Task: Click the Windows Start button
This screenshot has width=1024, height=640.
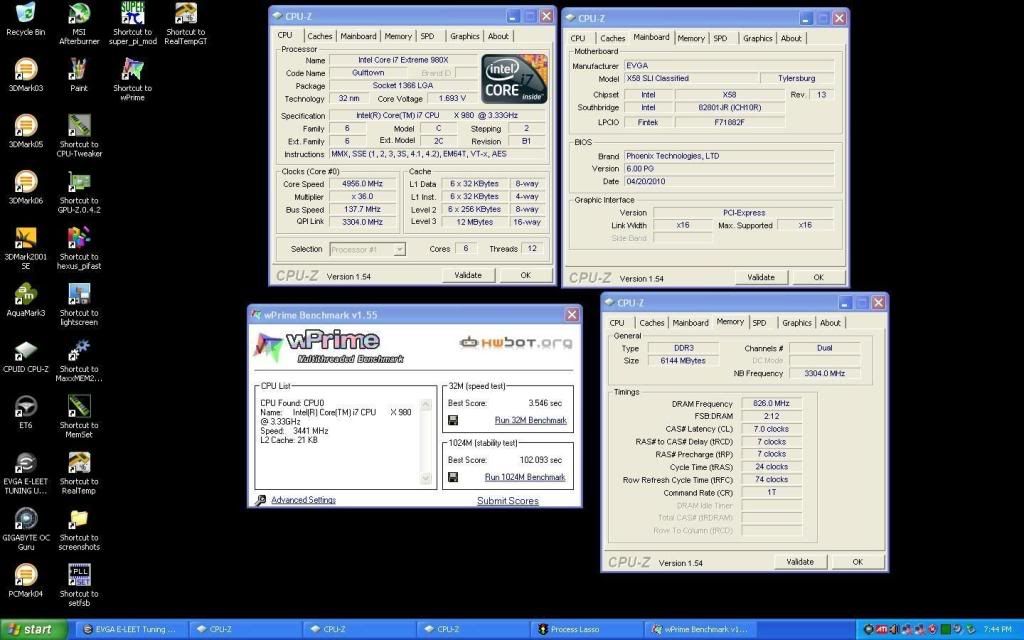Action: coord(34,629)
